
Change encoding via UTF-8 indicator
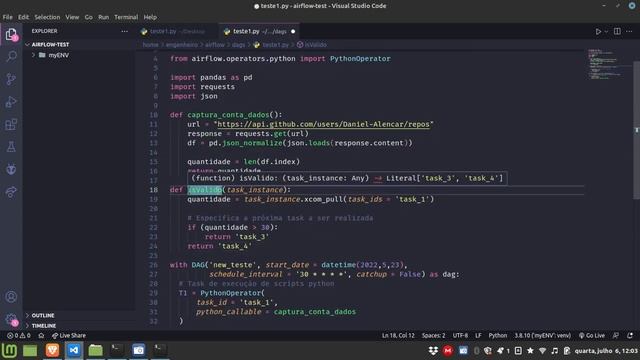(460, 336)
